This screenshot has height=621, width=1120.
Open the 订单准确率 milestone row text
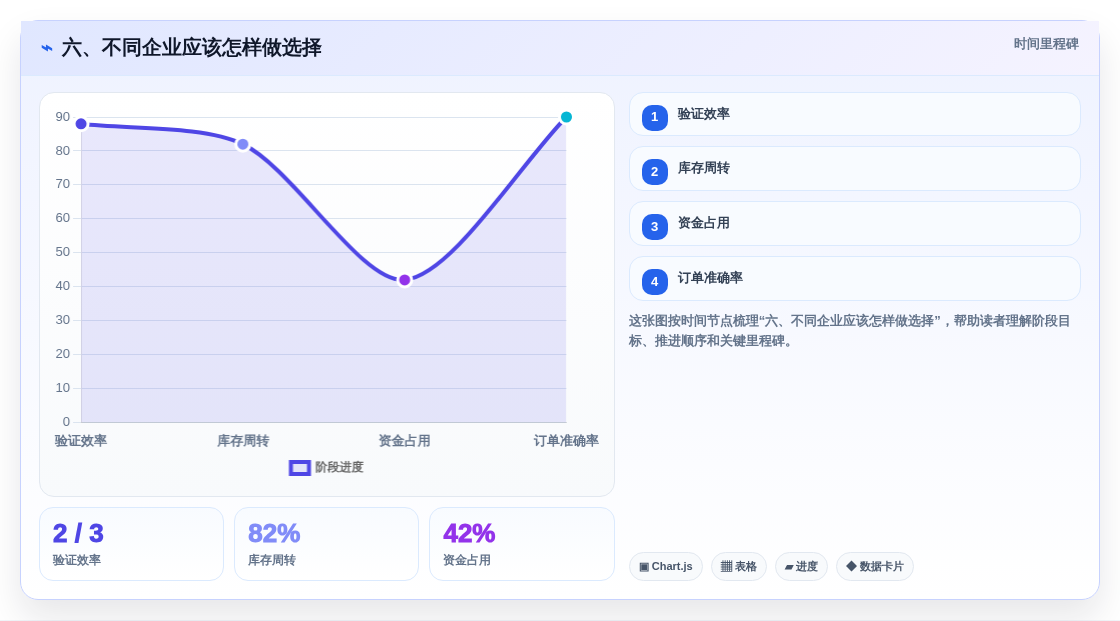(x=710, y=278)
